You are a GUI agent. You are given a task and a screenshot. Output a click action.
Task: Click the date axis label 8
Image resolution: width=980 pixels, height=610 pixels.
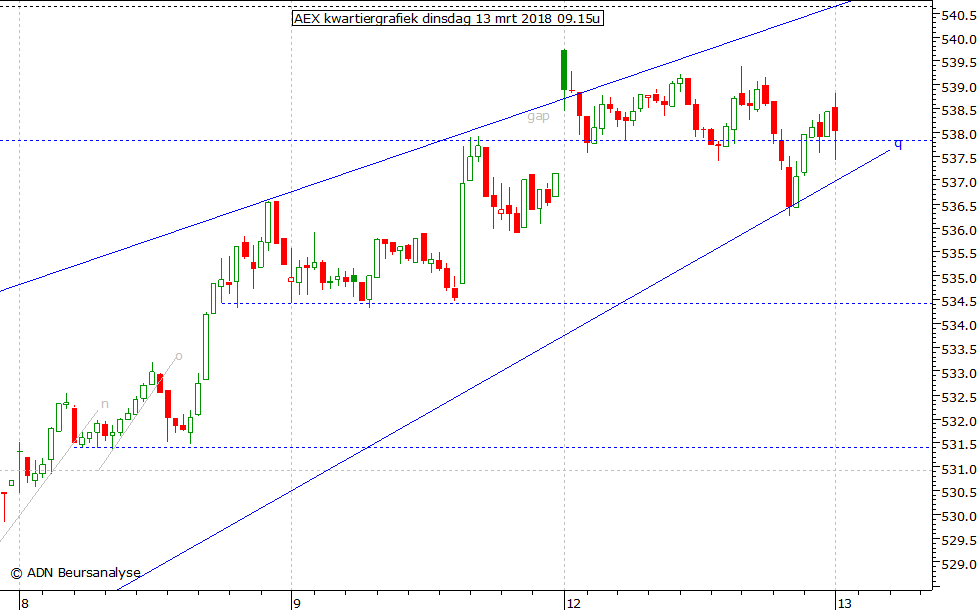(x=25, y=603)
